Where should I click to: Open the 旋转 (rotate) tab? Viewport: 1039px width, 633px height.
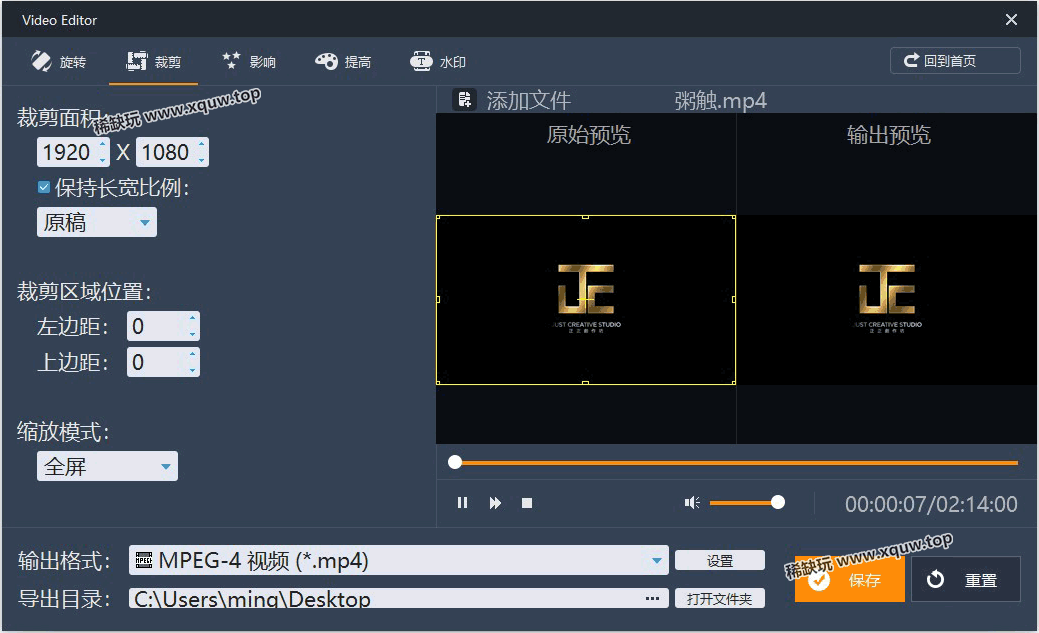58,62
